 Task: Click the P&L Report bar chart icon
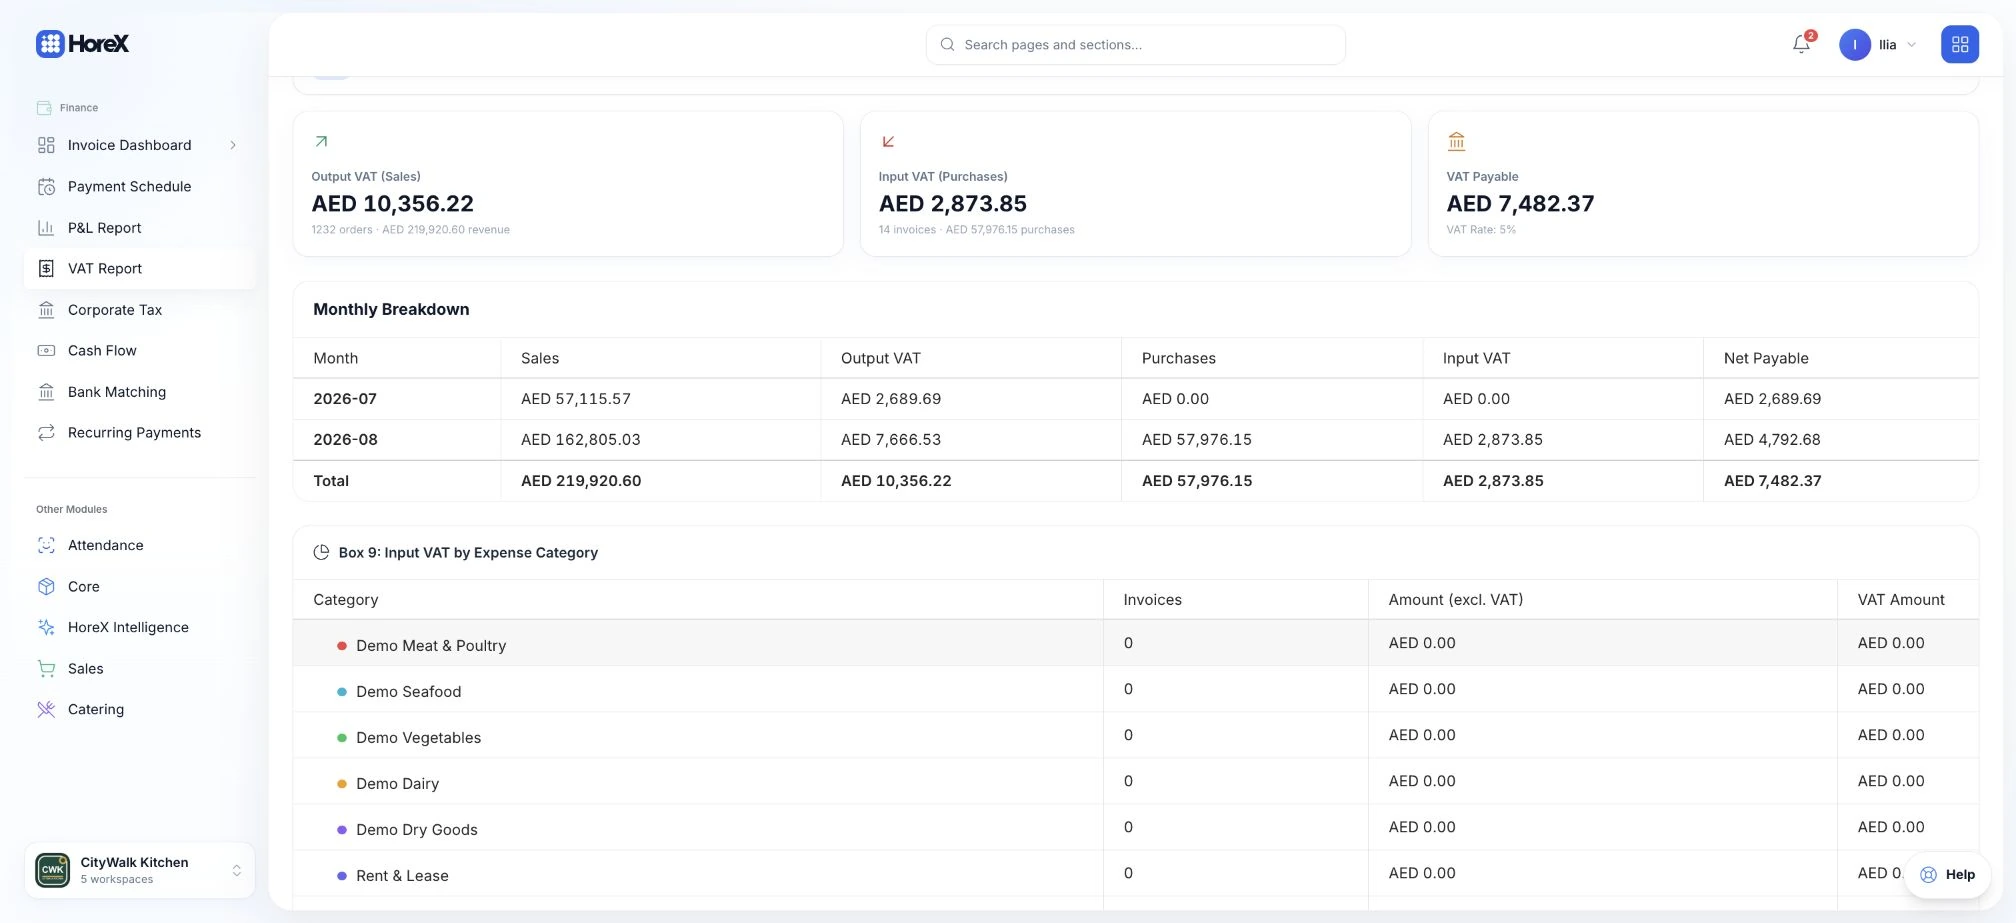[x=46, y=228]
